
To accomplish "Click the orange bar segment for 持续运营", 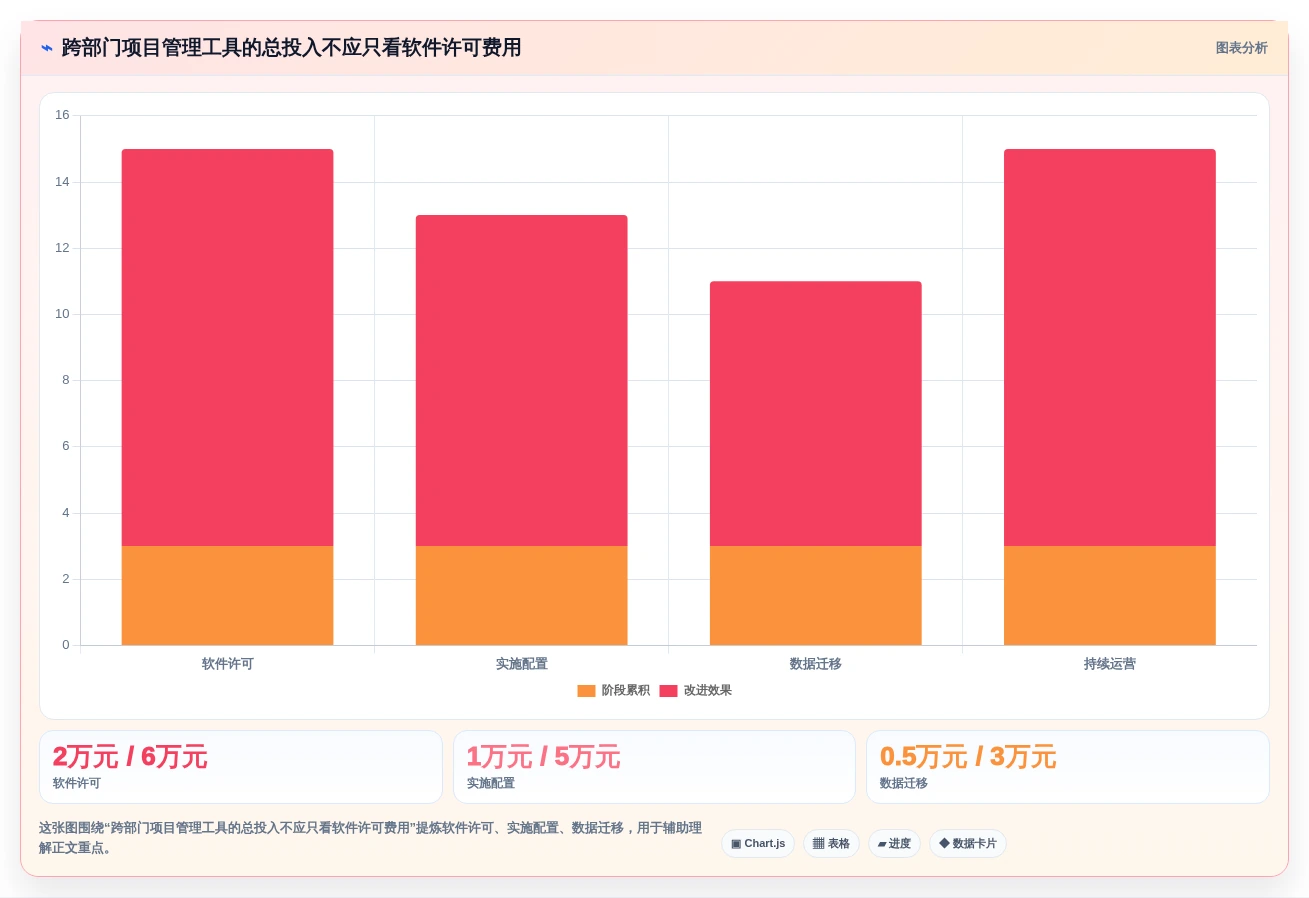I will pyautogui.click(x=1109, y=596).
